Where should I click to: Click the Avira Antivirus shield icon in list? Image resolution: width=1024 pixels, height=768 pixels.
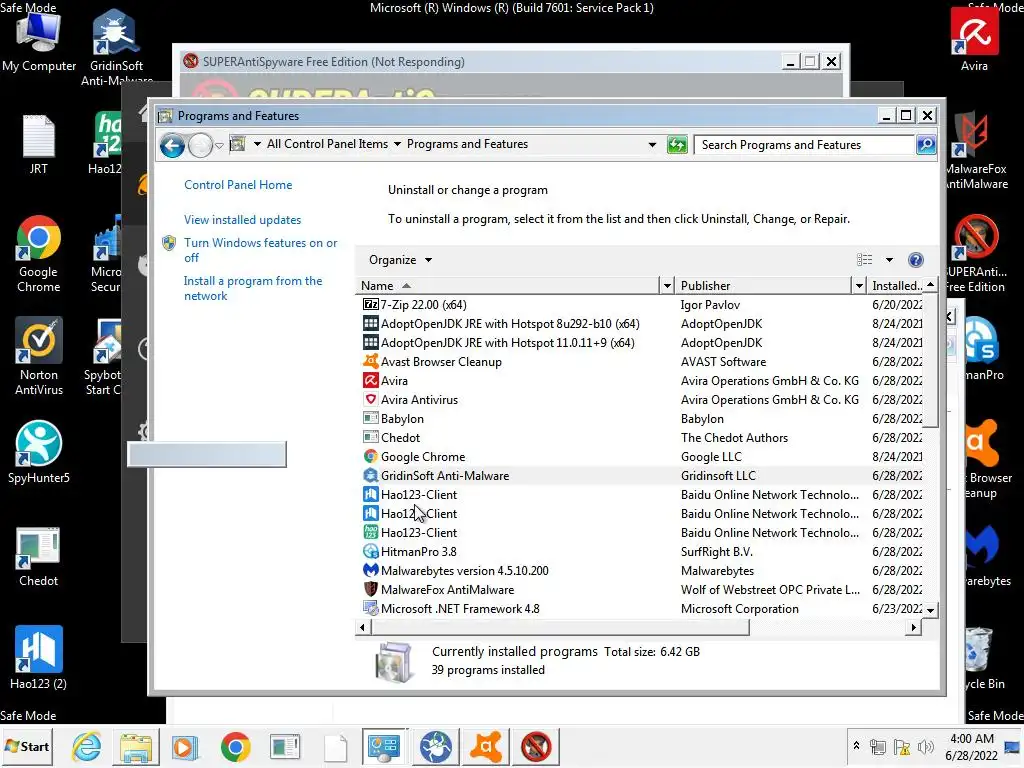pyautogui.click(x=370, y=399)
